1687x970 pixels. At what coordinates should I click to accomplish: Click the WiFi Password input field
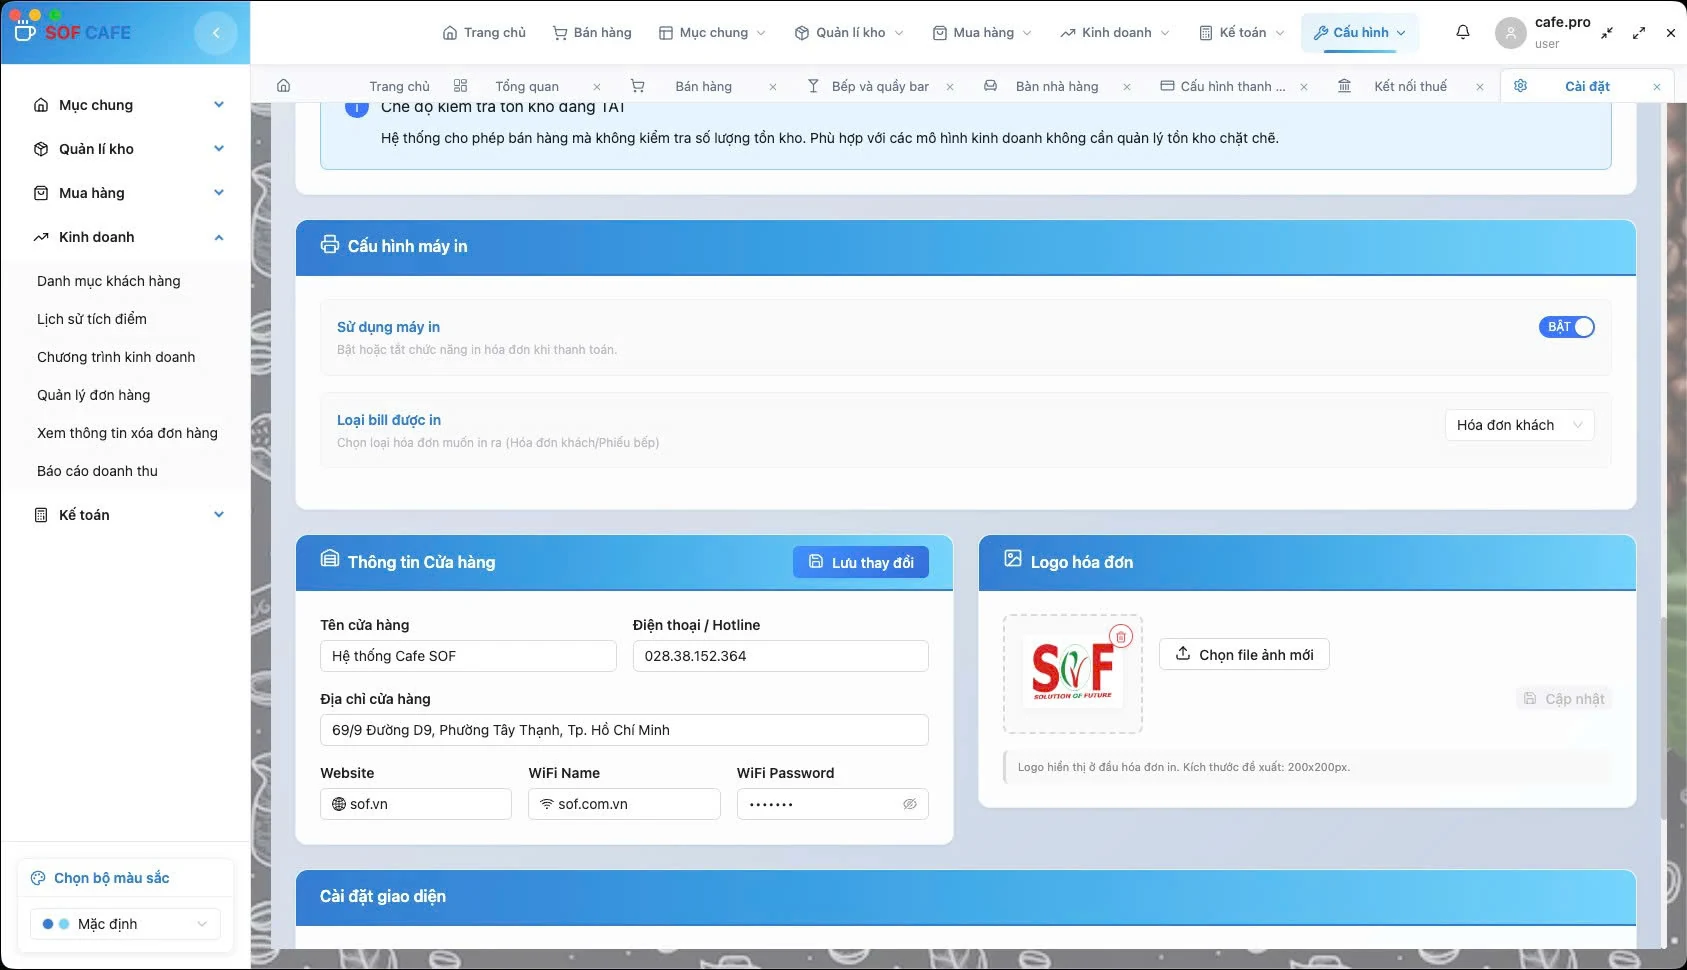[x=832, y=804]
